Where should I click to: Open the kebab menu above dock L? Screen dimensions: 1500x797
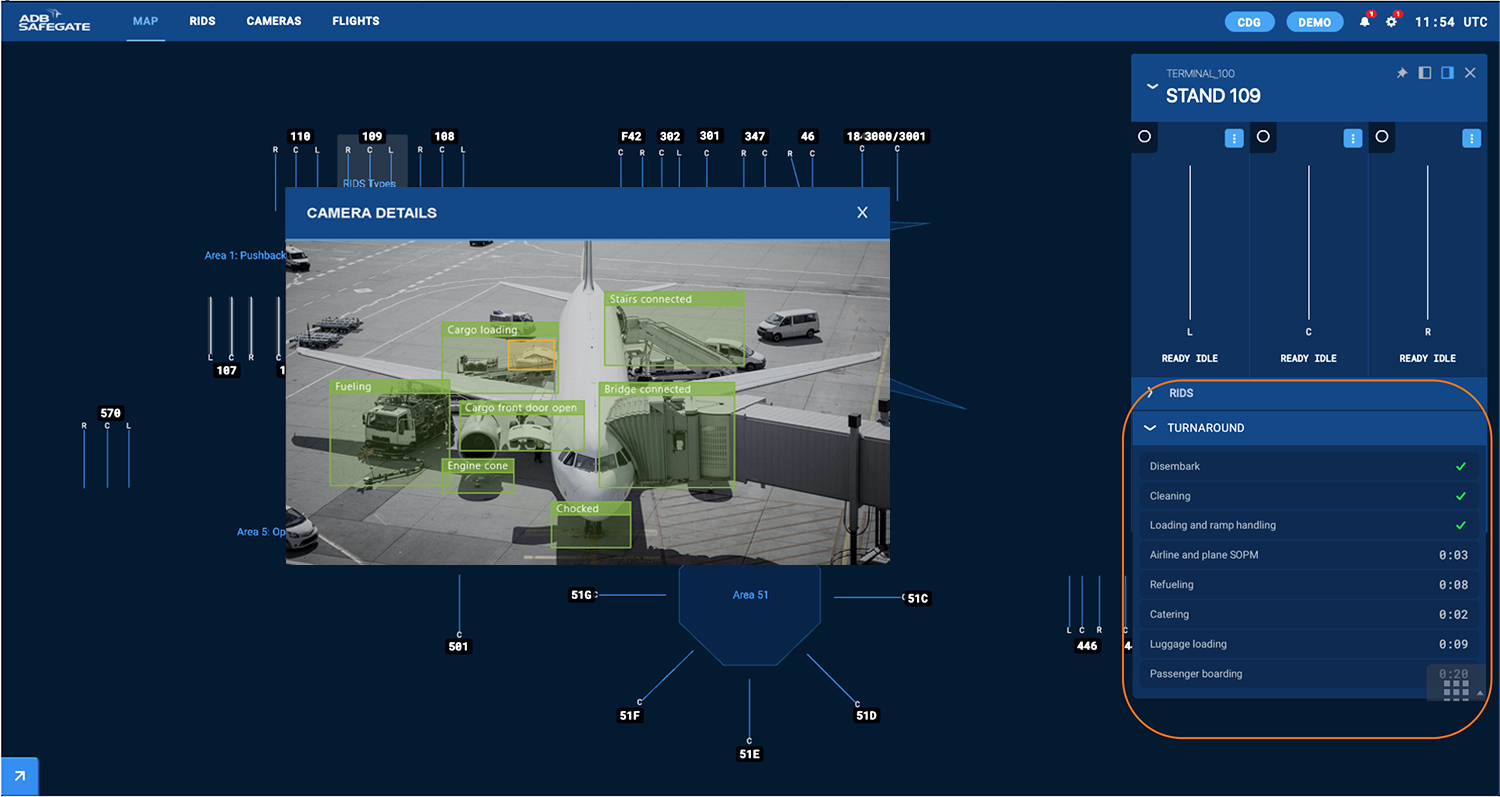pos(1234,138)
